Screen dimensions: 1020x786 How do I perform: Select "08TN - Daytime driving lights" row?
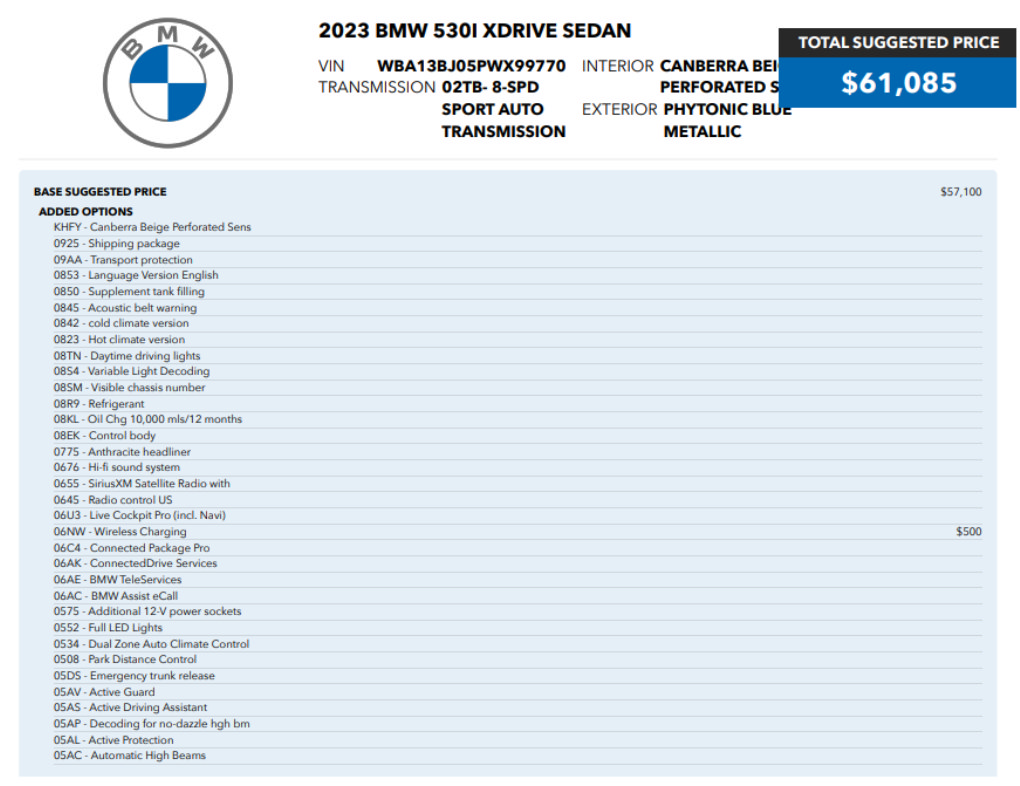coord(518,356)
